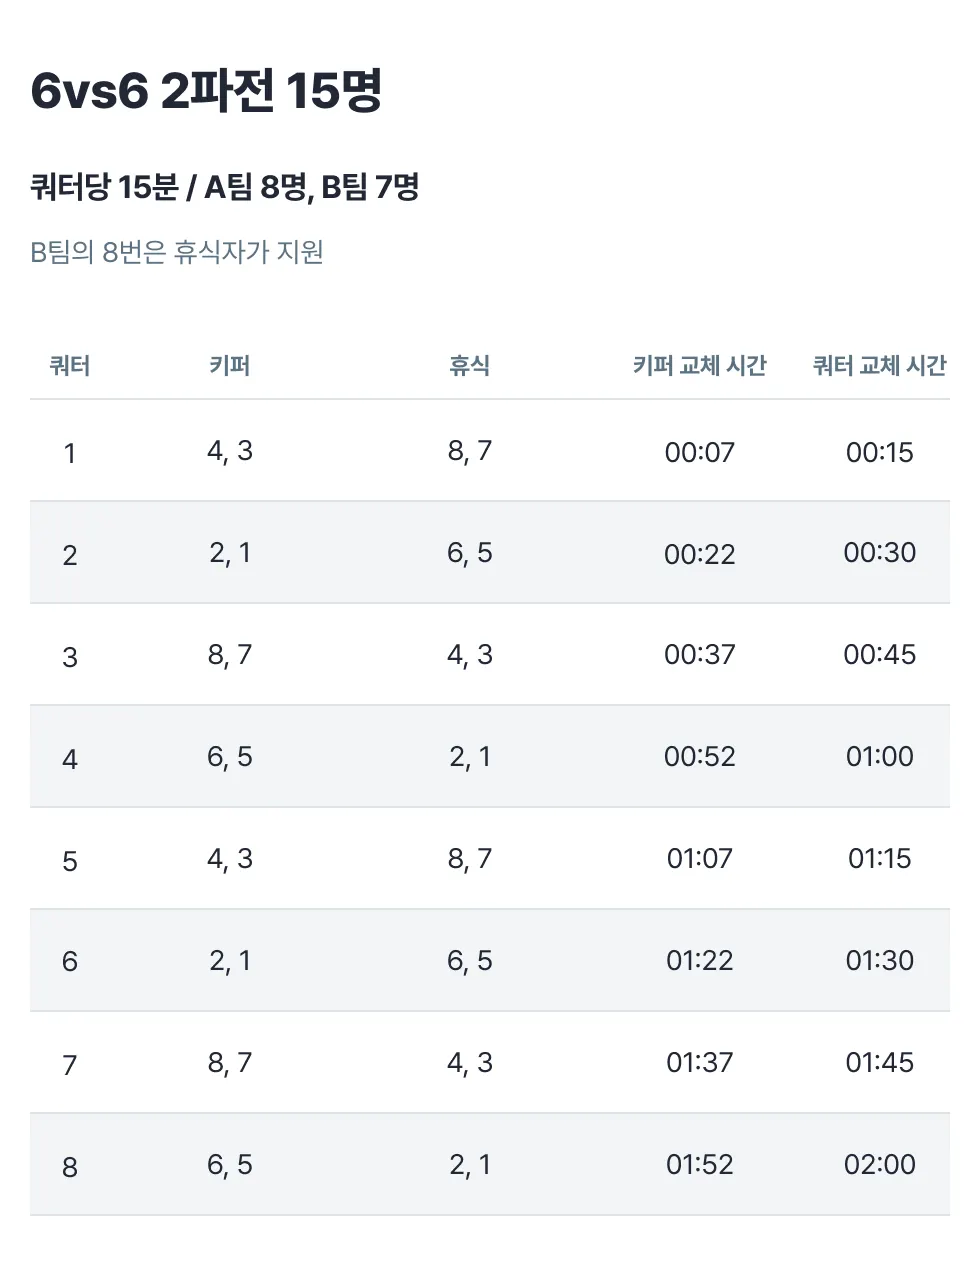The image size is (980, 1276).
Task: Select the rest cell in quarter 5 row
Action: pos(470,859)
